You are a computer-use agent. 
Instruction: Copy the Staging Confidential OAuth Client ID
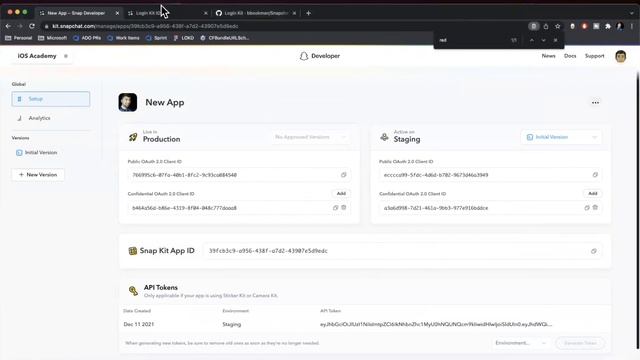tap(587, 207)
